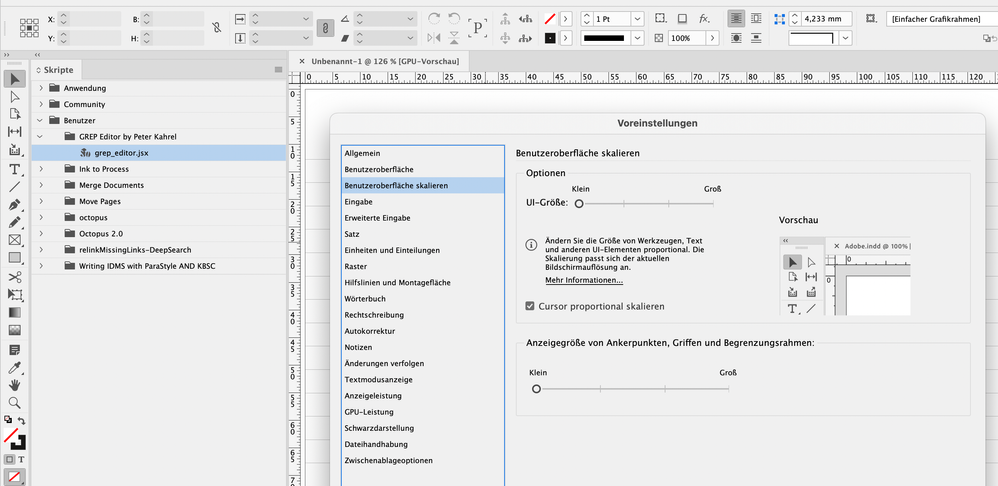Open the Eingabe preferences section
Viewport: 998px width, 486px height.
click(358, 202)
